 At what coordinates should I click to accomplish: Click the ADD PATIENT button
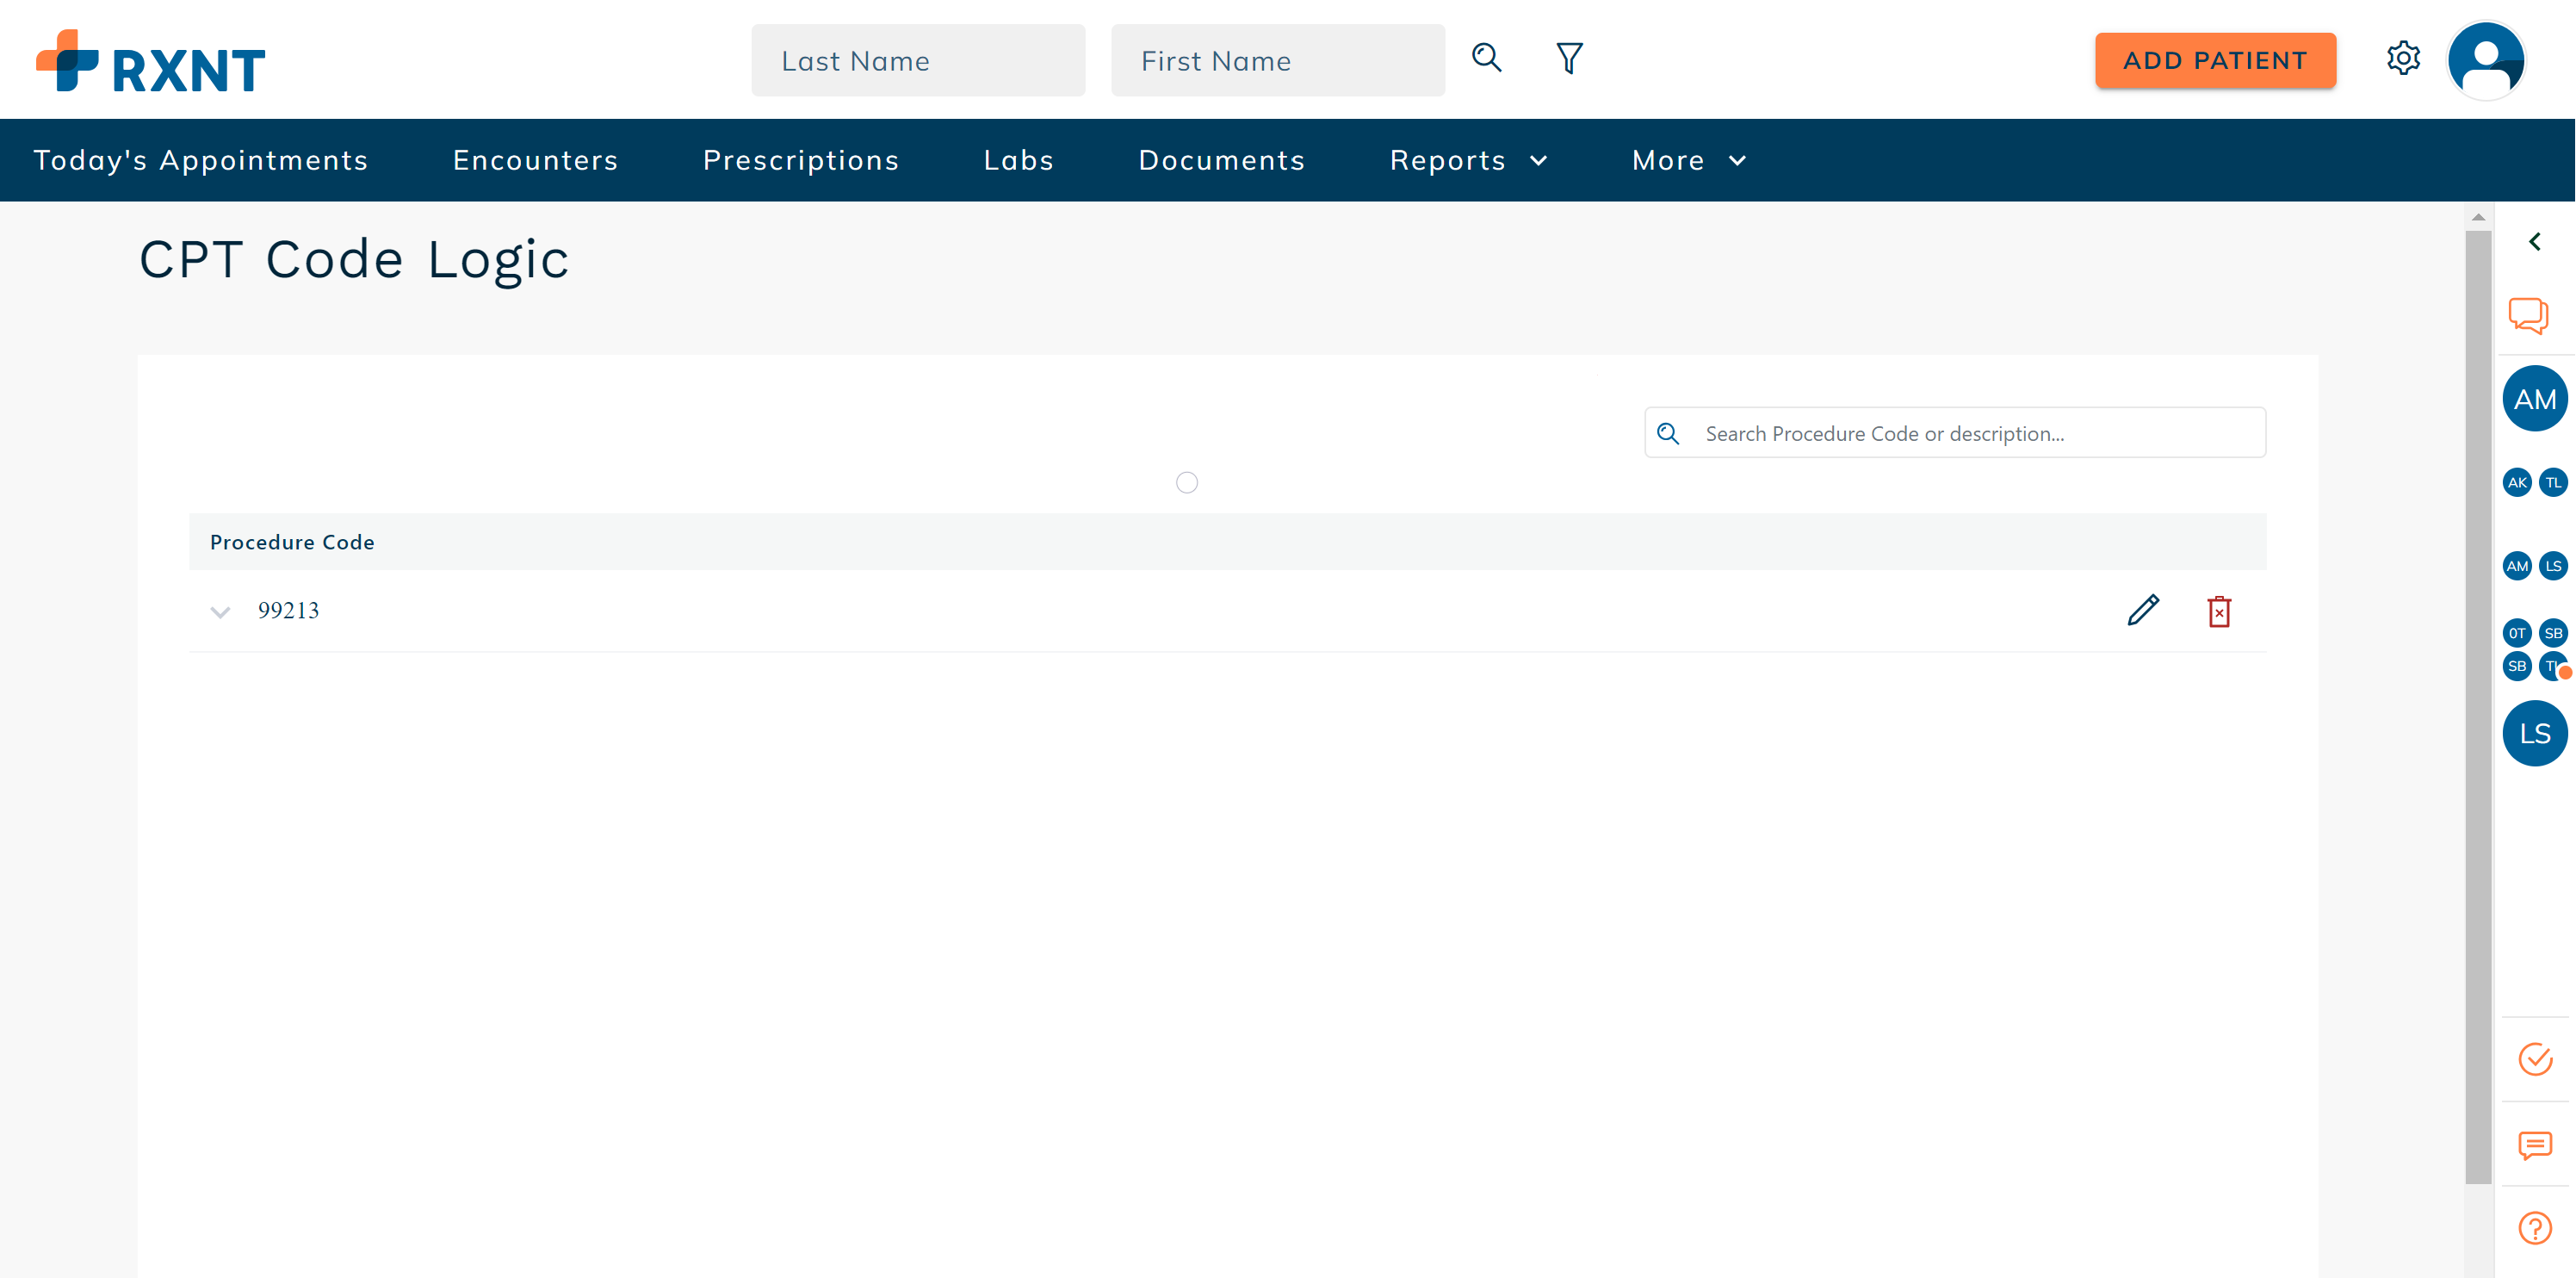(x=2214, y=60)
